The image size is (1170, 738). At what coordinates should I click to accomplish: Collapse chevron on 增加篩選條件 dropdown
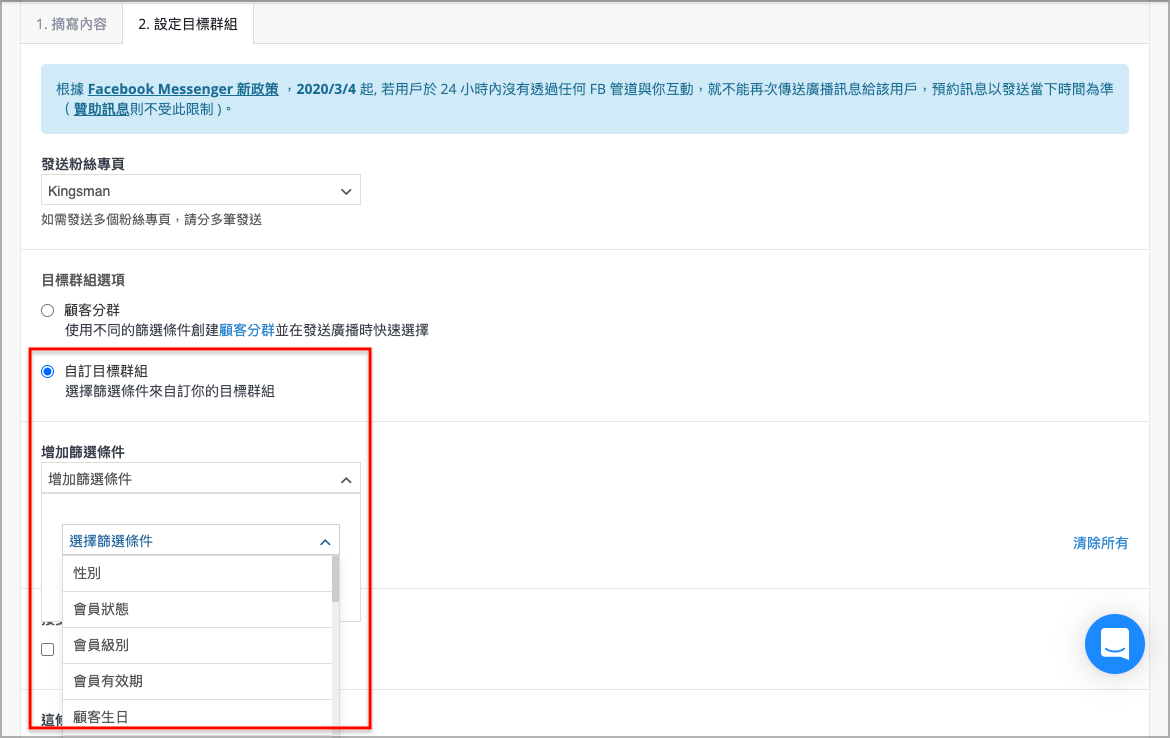(346, 480)
